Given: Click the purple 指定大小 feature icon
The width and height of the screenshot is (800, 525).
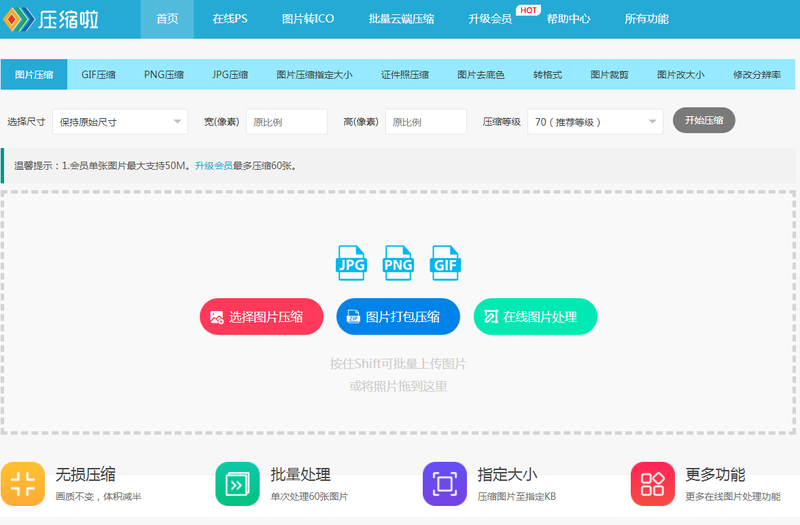Looking at the screenshot, I should (x=444, y=484).
